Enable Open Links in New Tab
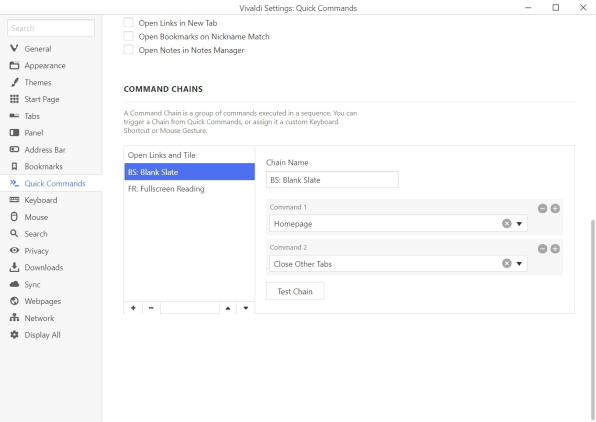 [128, 23]
